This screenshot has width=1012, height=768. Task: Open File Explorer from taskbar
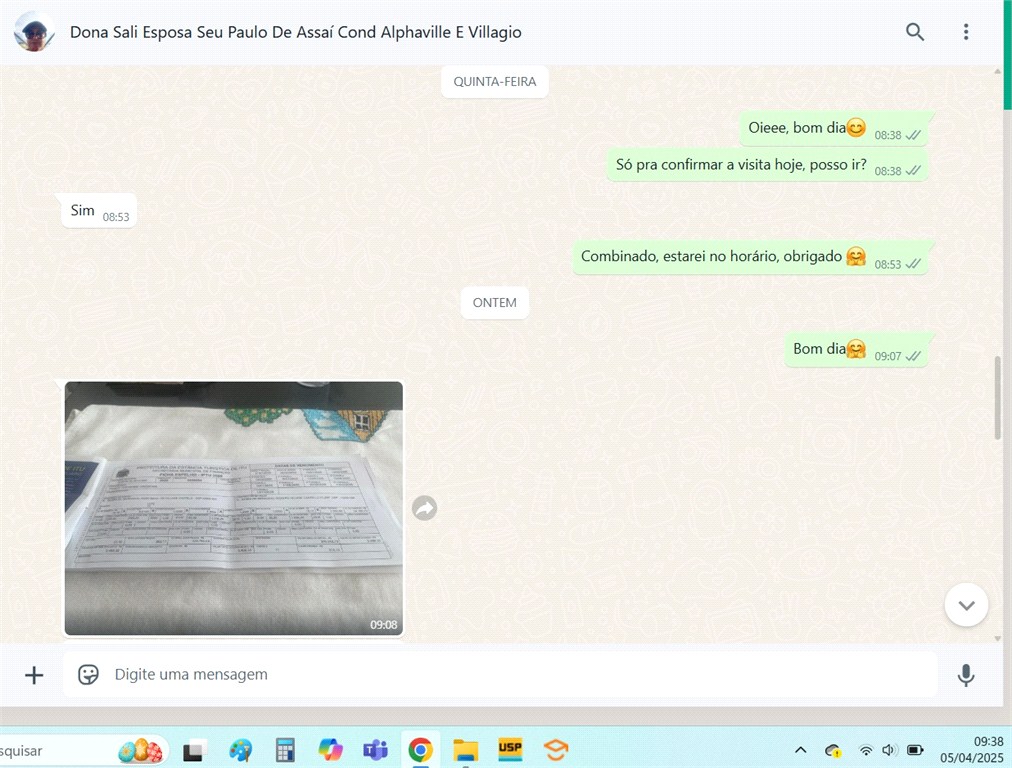(x=465, y=751)
